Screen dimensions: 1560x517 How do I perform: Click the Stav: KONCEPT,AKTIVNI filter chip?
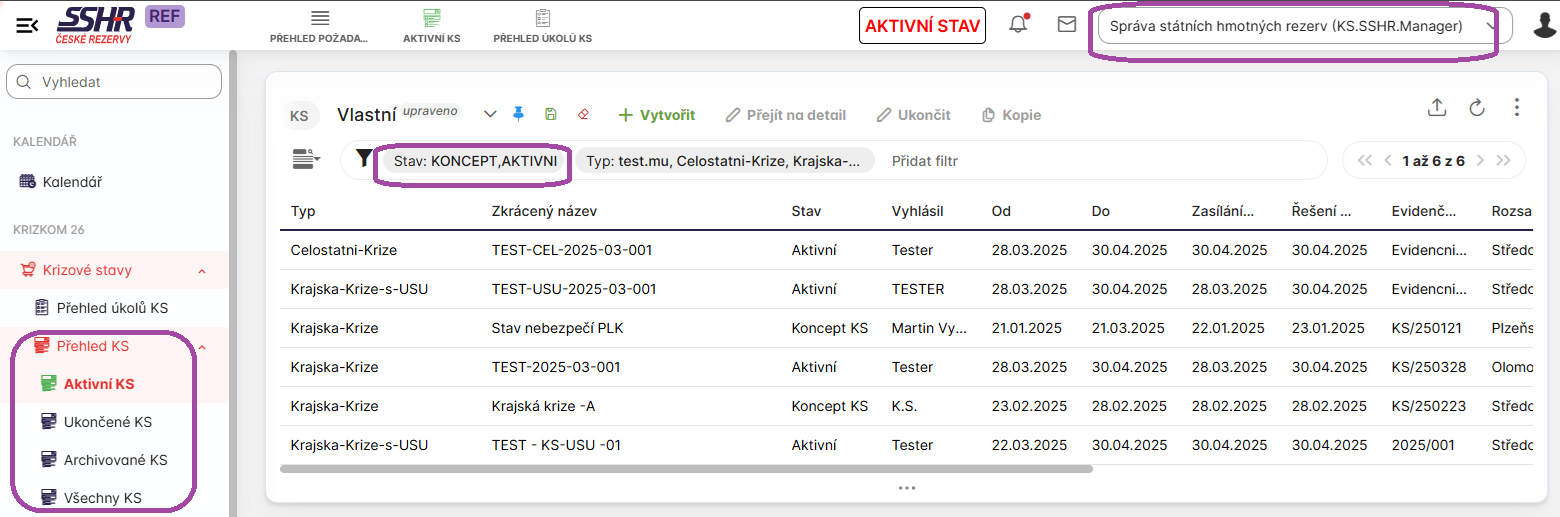(473, 161)
